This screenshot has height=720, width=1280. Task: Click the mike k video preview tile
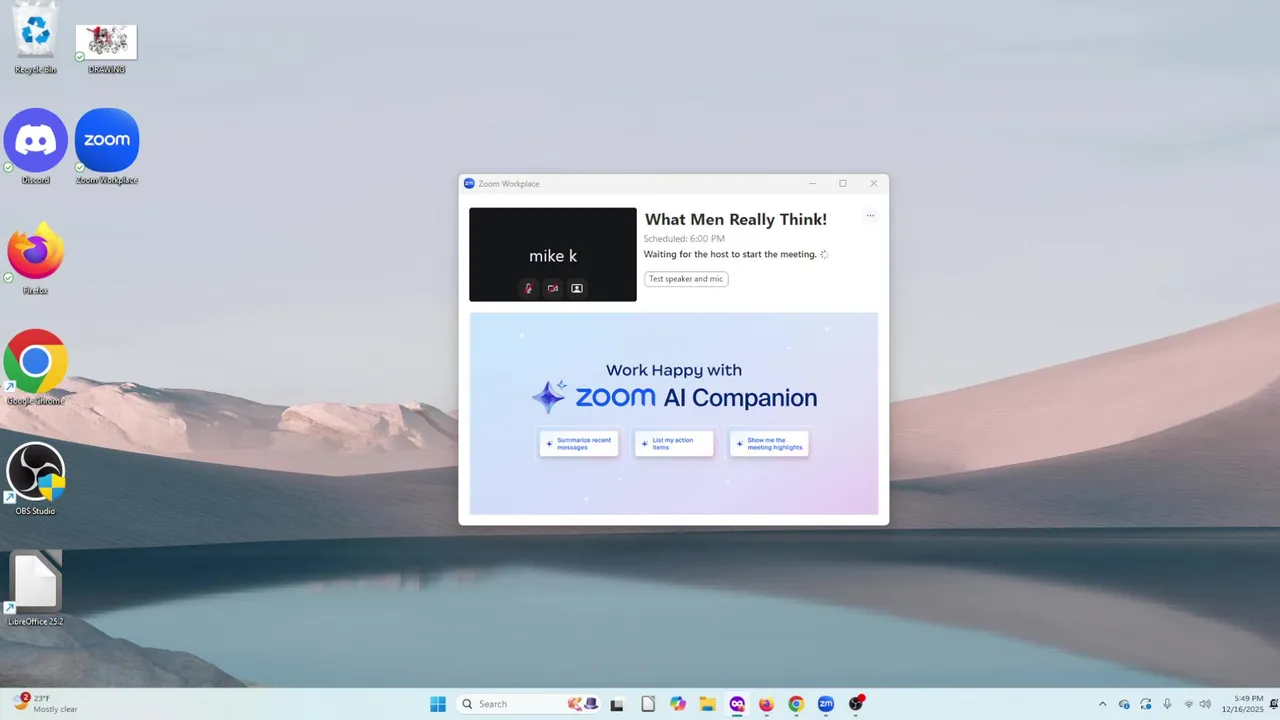click(553, 254)
